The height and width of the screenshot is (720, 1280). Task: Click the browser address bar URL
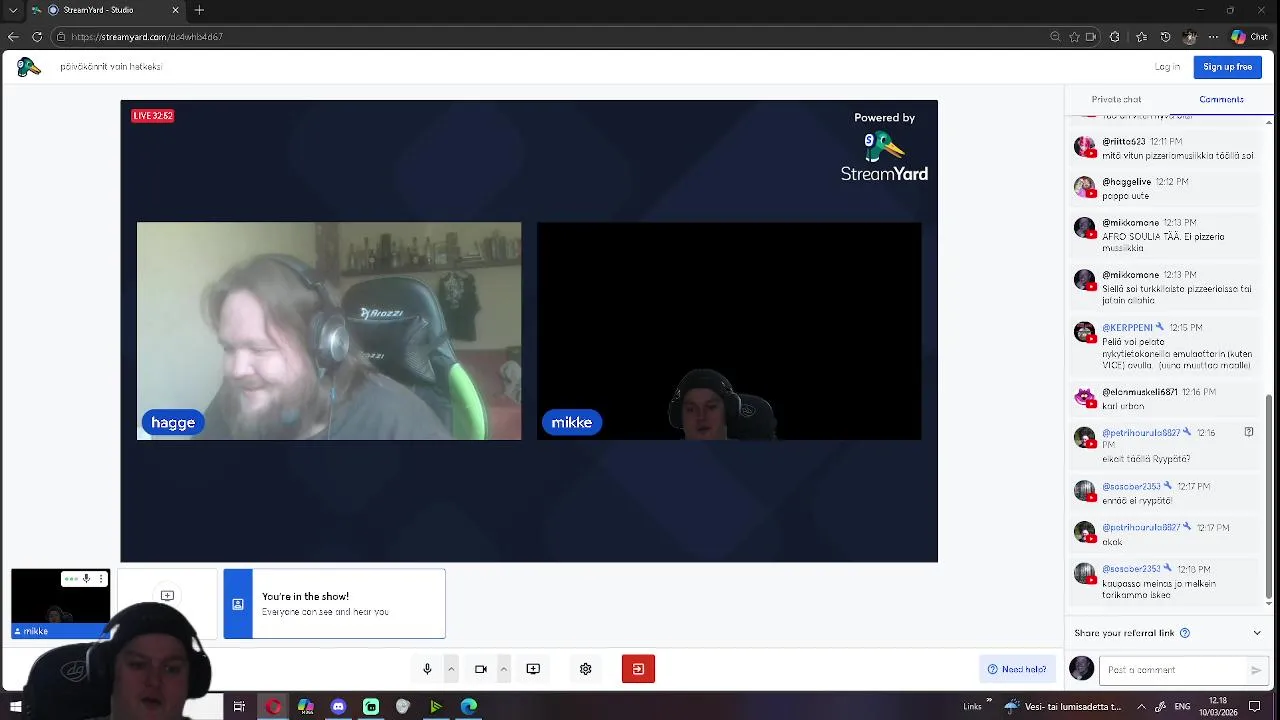point(147,37)
